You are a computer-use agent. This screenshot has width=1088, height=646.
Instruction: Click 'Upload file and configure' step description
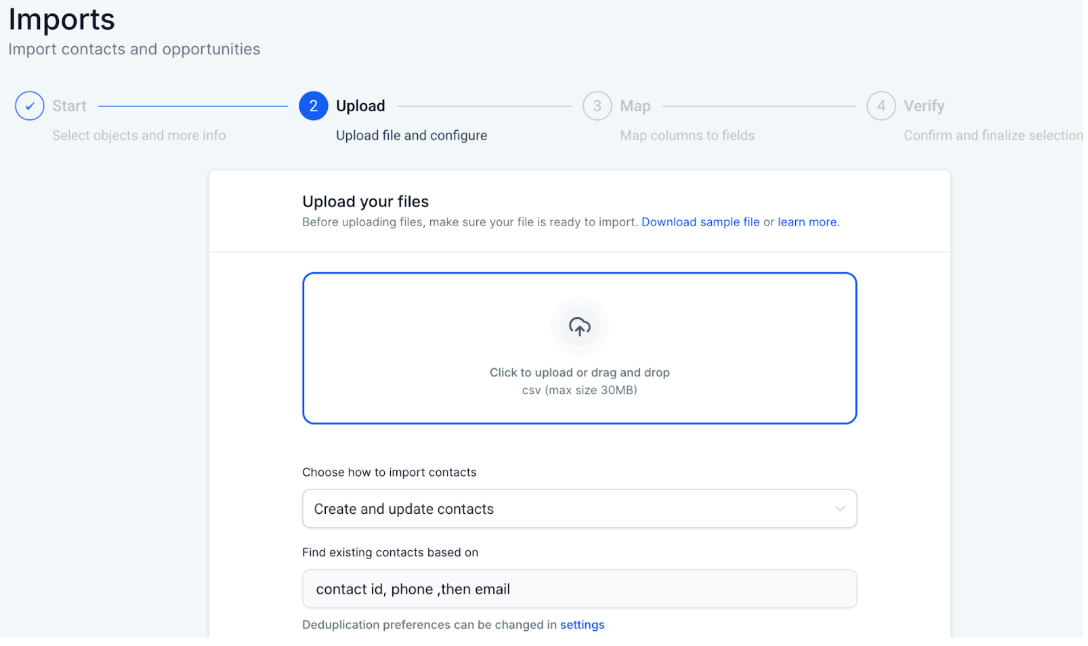click(x=411, y=135)
